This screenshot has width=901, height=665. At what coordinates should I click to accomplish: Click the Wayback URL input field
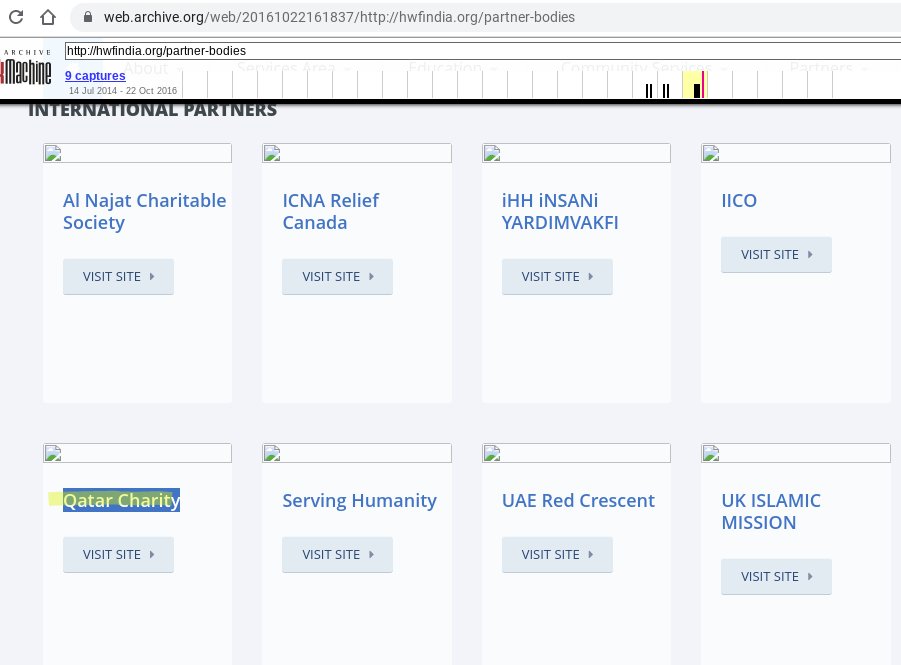pos(483,51)
